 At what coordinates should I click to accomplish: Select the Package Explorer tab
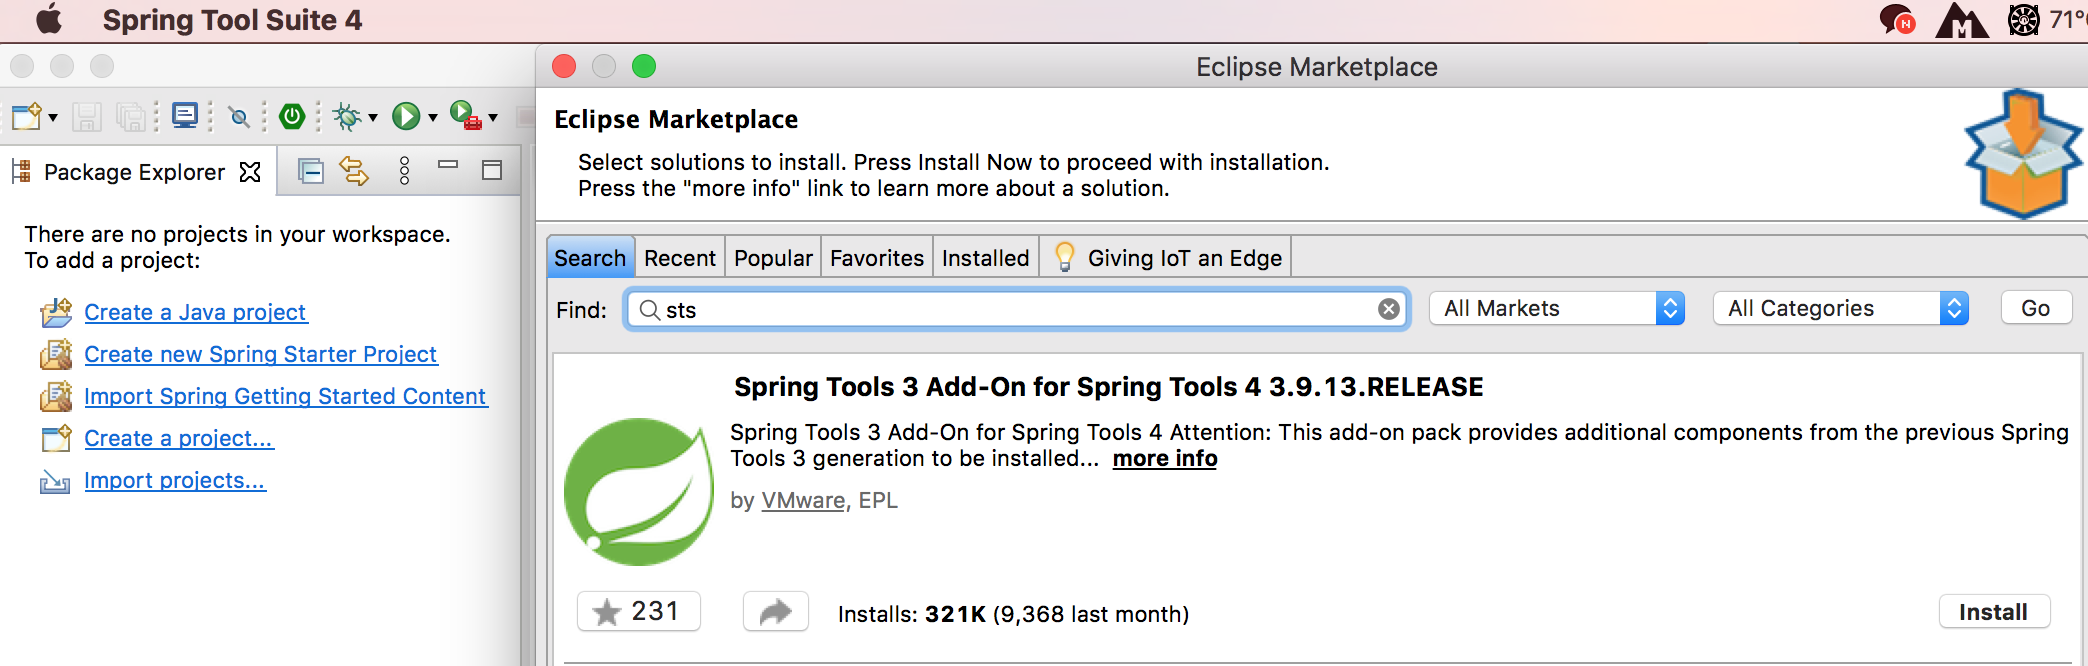135,172
